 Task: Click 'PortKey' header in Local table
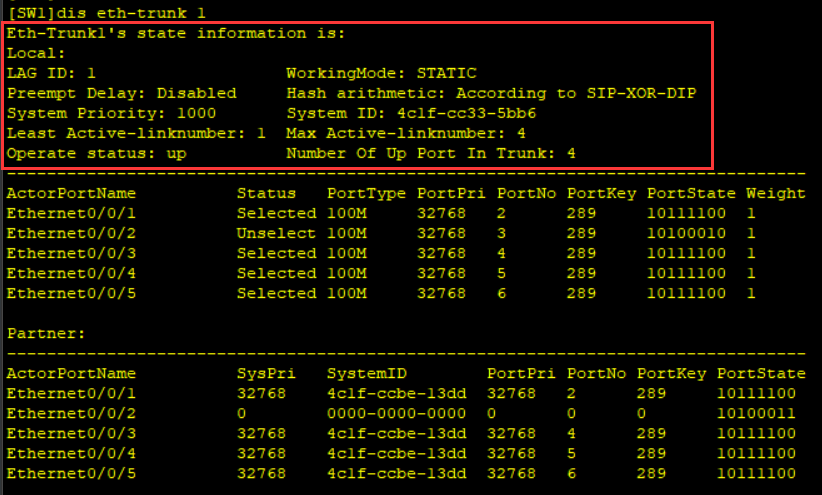click(x=601, y=193)
